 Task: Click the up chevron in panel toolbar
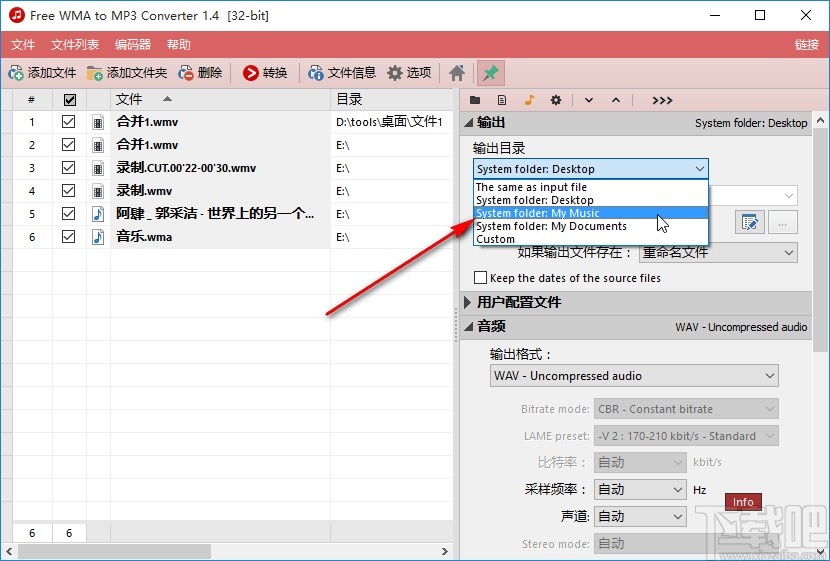click(616, 100)
